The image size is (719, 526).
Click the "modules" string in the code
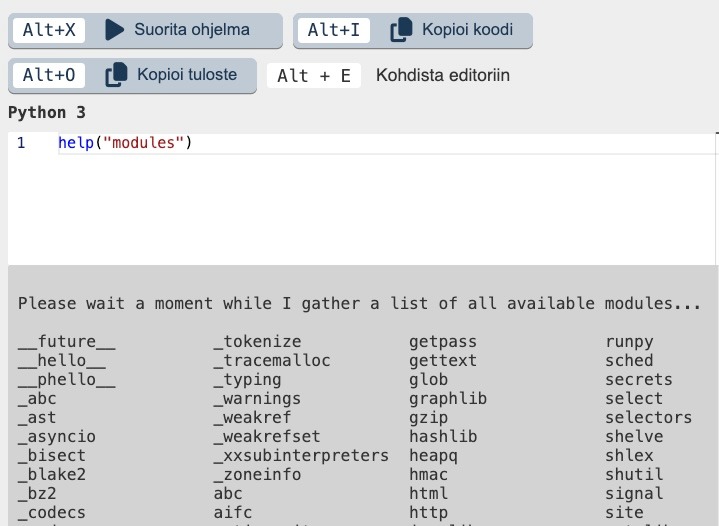click(x=144, y=143)
